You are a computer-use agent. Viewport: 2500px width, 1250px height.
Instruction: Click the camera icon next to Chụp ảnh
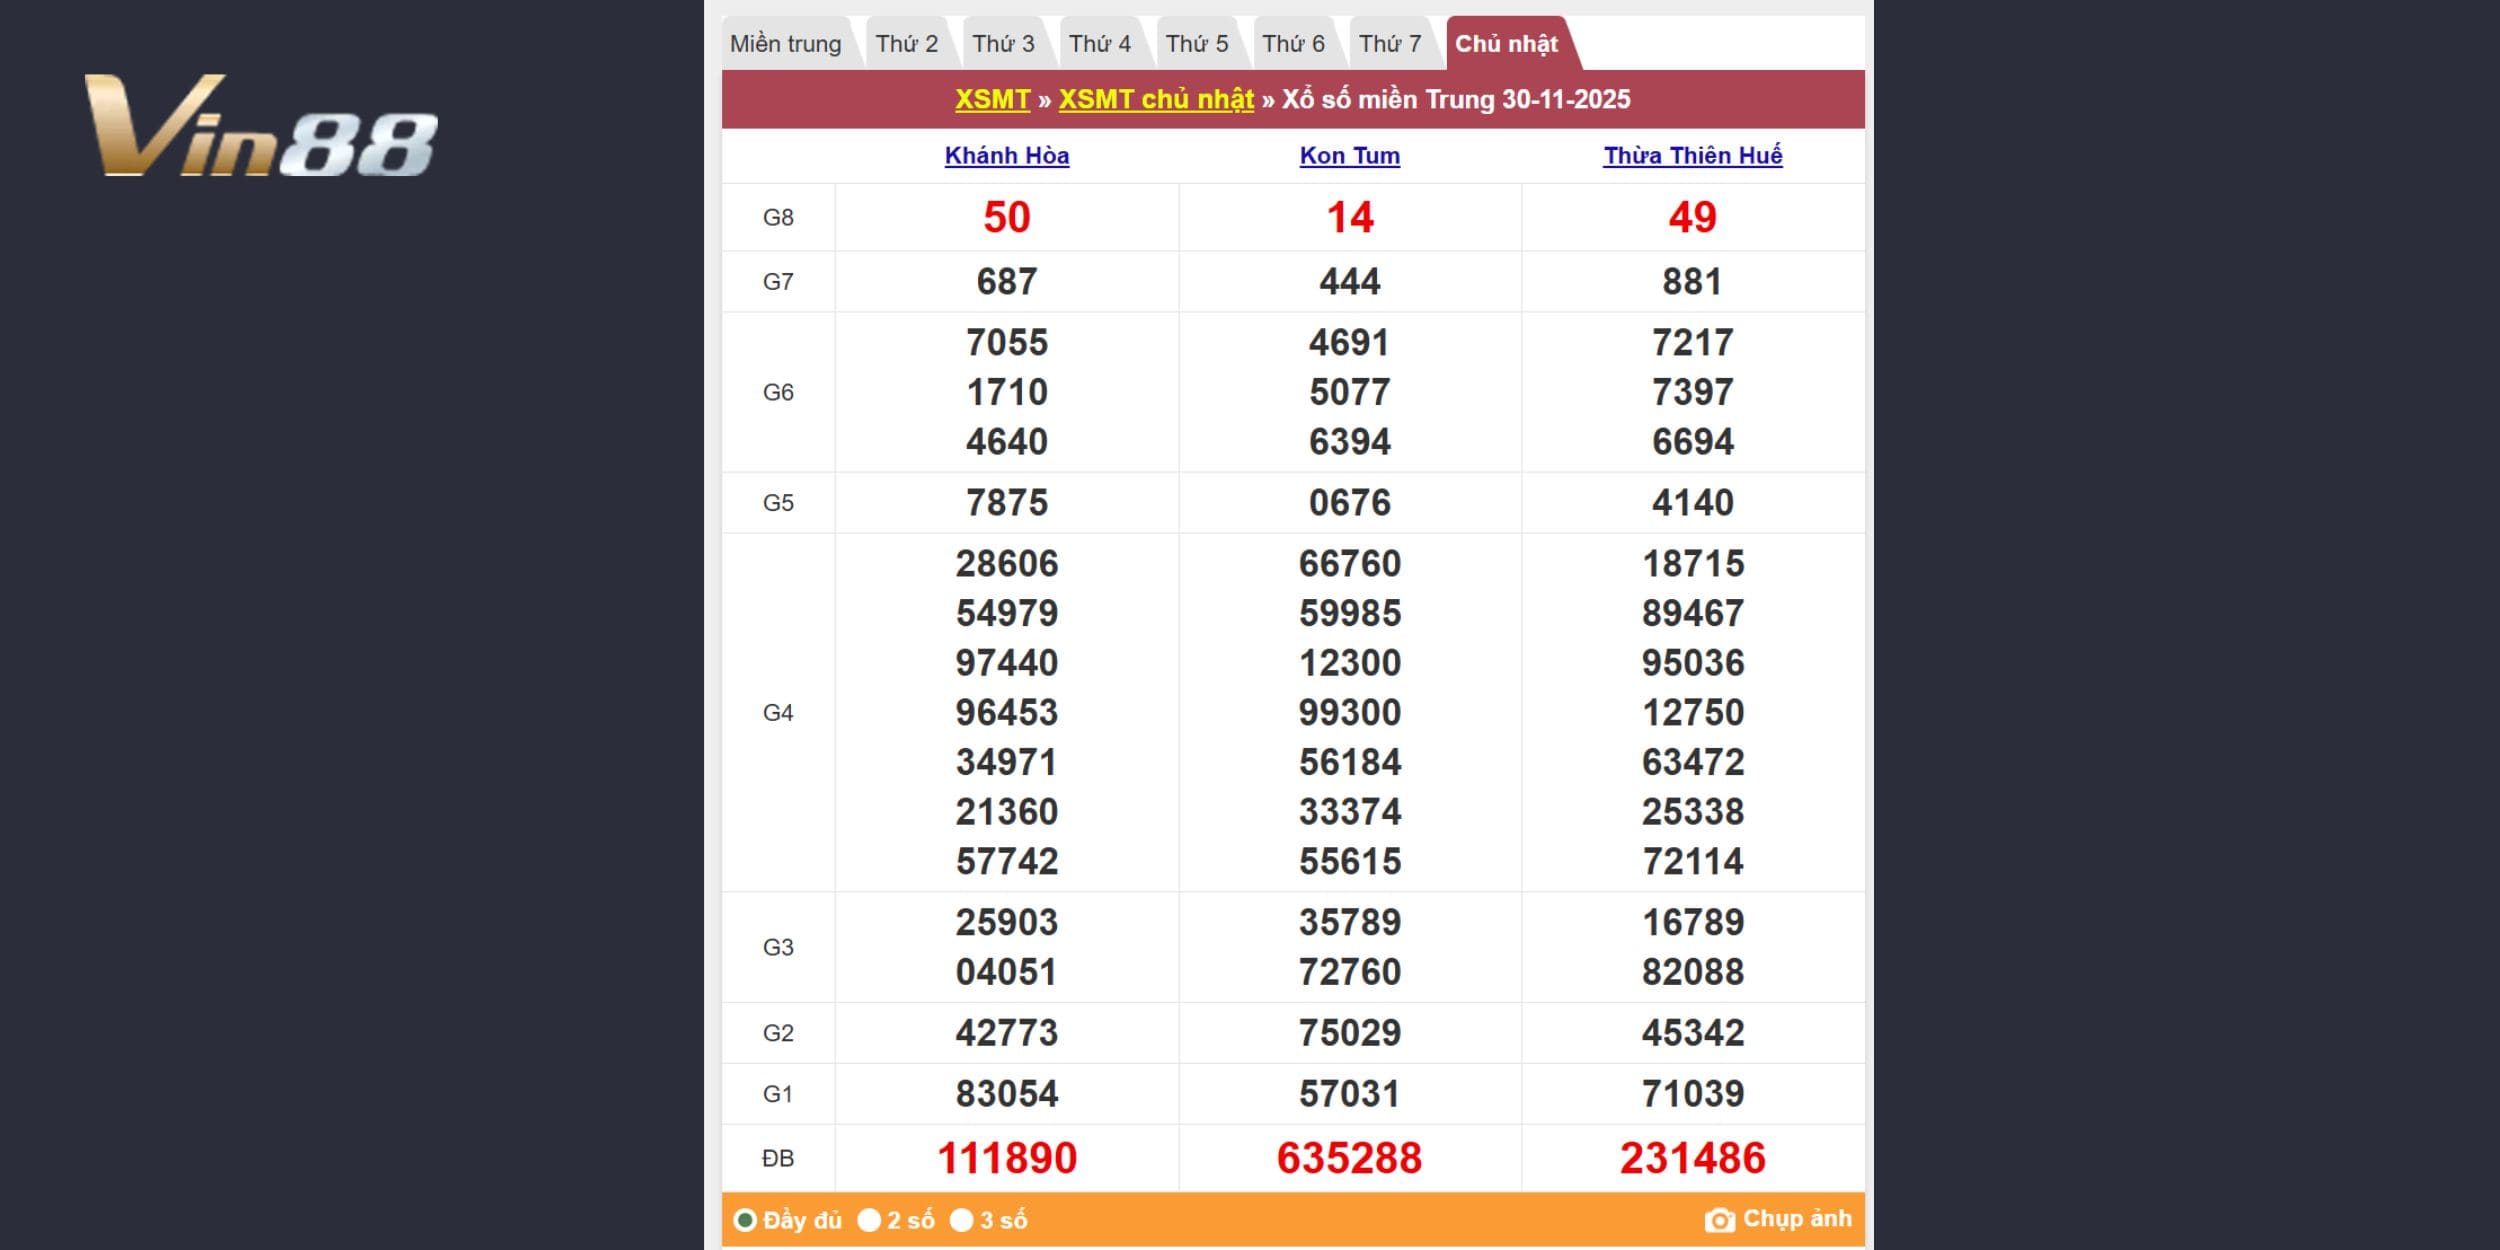point(1719,1220)
